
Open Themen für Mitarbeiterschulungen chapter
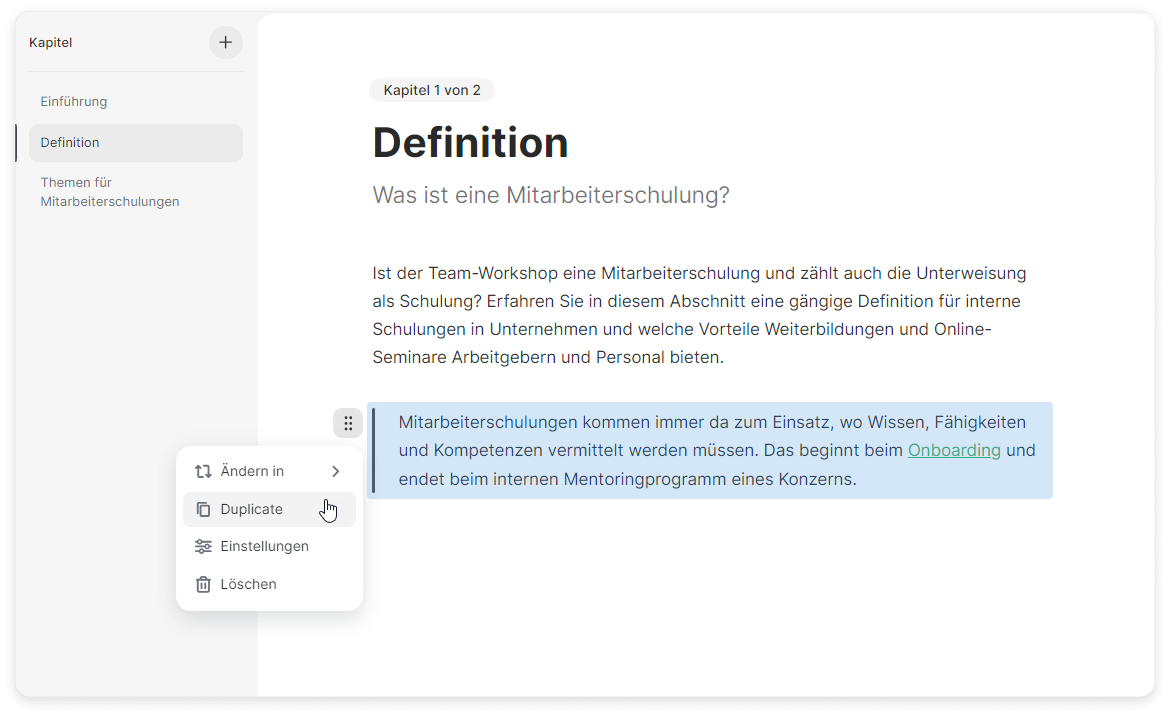[x=110, y=192]
